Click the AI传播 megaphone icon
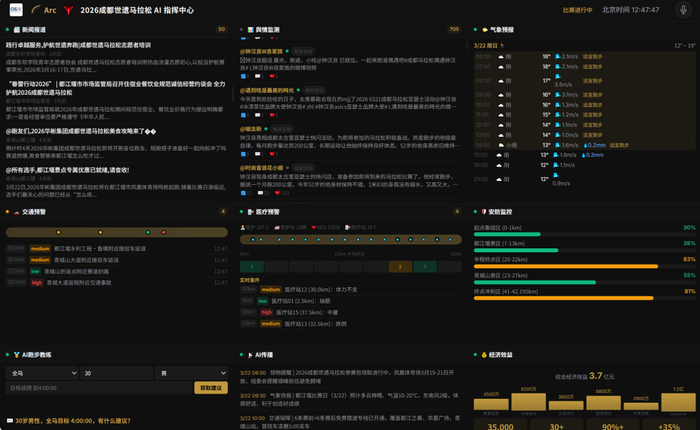Screen dimensions: 700x430 click(x=250, y=355)
